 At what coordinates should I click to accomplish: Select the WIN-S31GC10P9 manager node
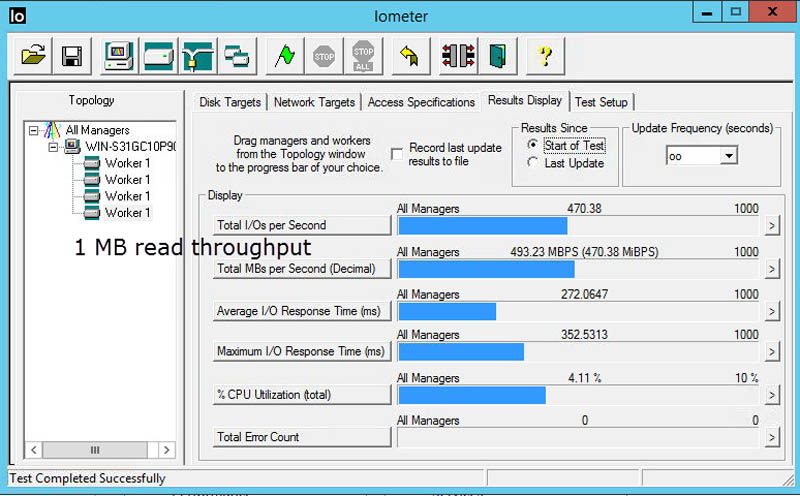(x=130, y=147)
